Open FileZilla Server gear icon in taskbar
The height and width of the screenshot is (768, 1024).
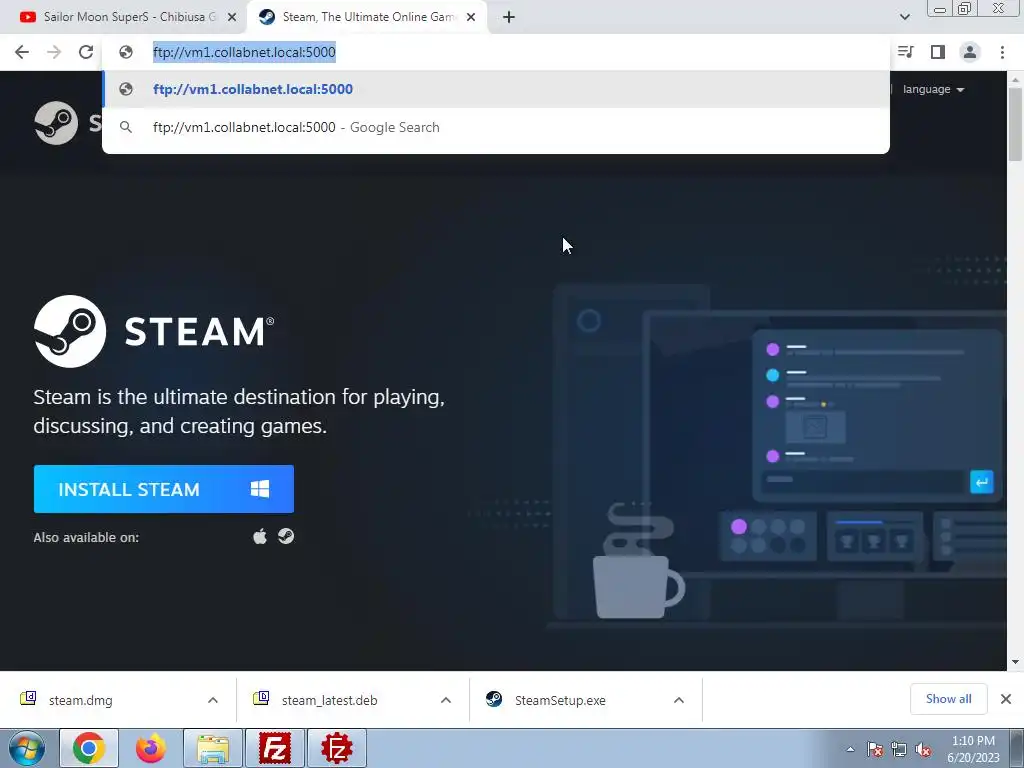click(337, 748)
